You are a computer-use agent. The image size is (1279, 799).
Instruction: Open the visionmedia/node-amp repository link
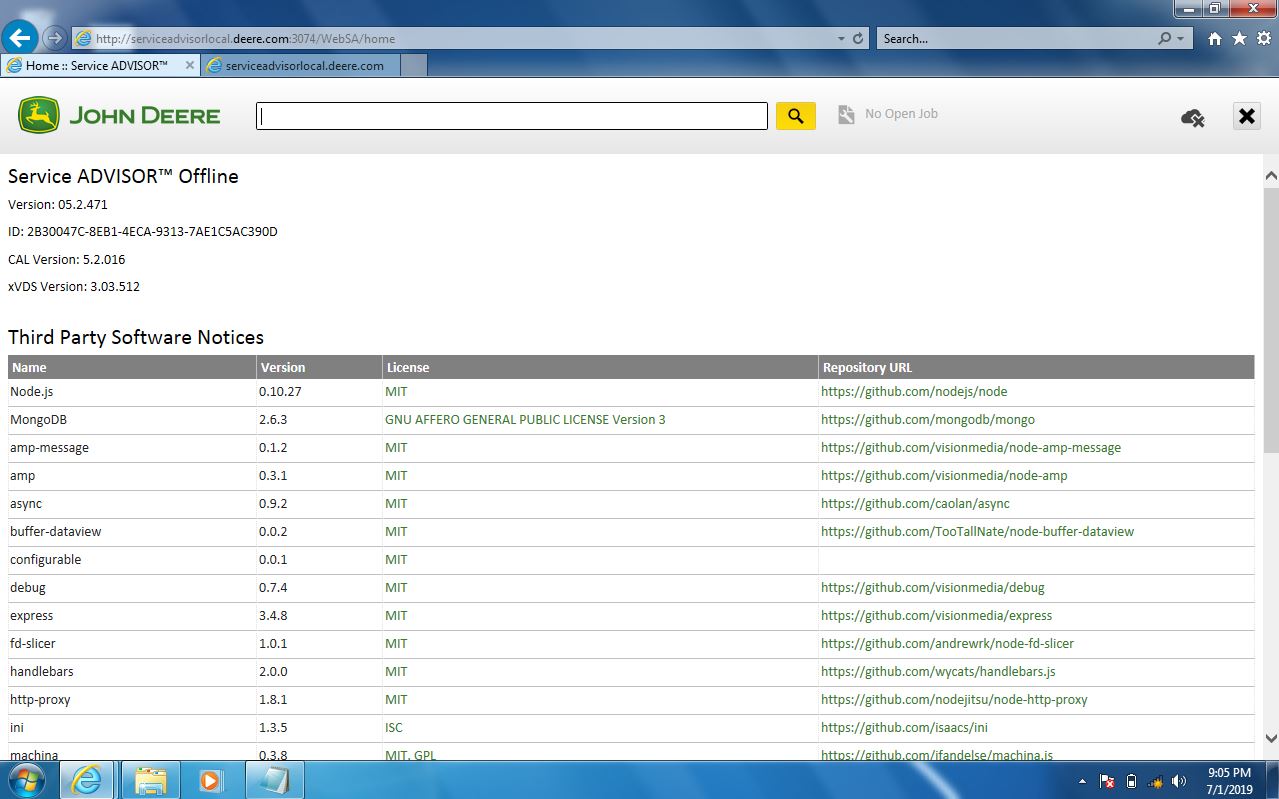pyautogui.click(x=944, y=476)
